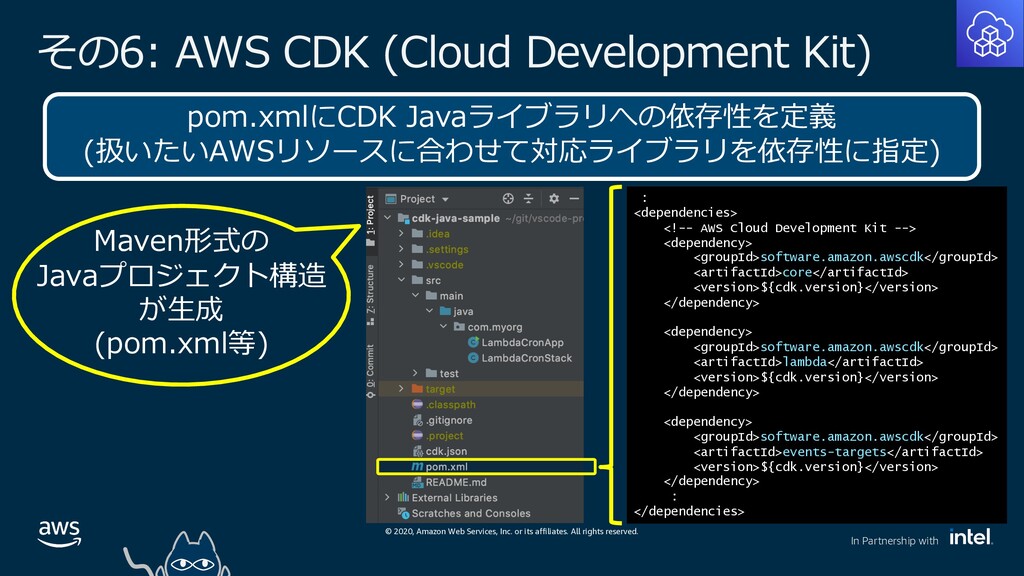This screenshot has height=576, width=1024.
Task: Collapse the main folder chevron
Action: [415, 295]
